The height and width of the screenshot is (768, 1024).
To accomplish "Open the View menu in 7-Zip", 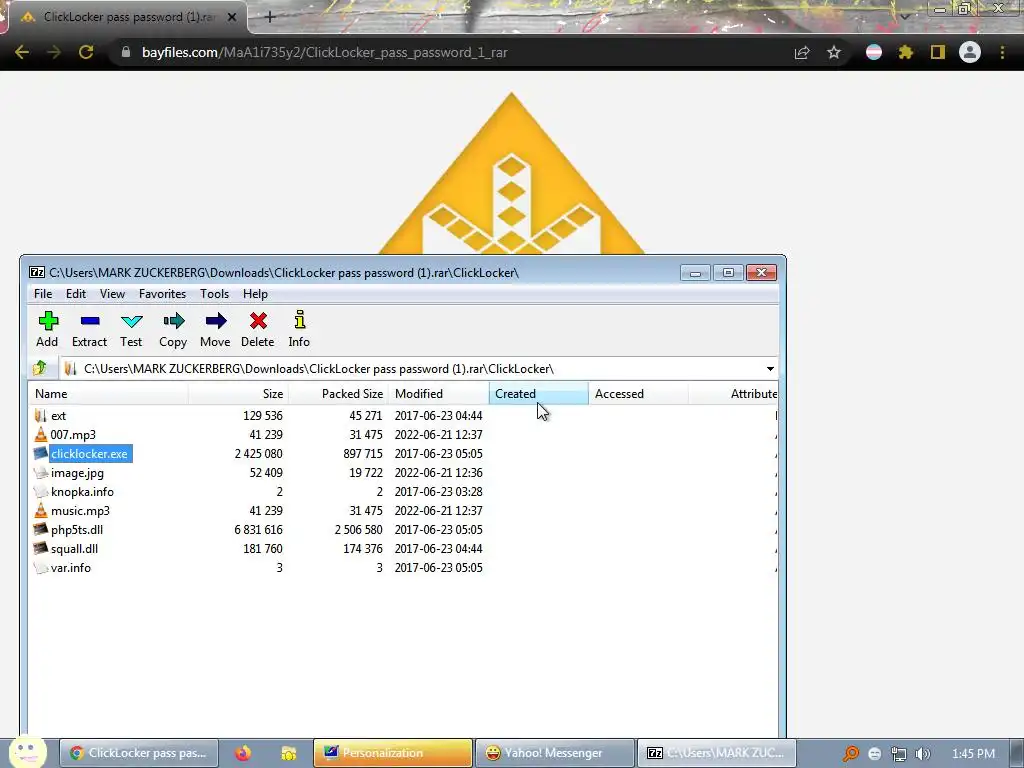I will (x=112, y=294).
